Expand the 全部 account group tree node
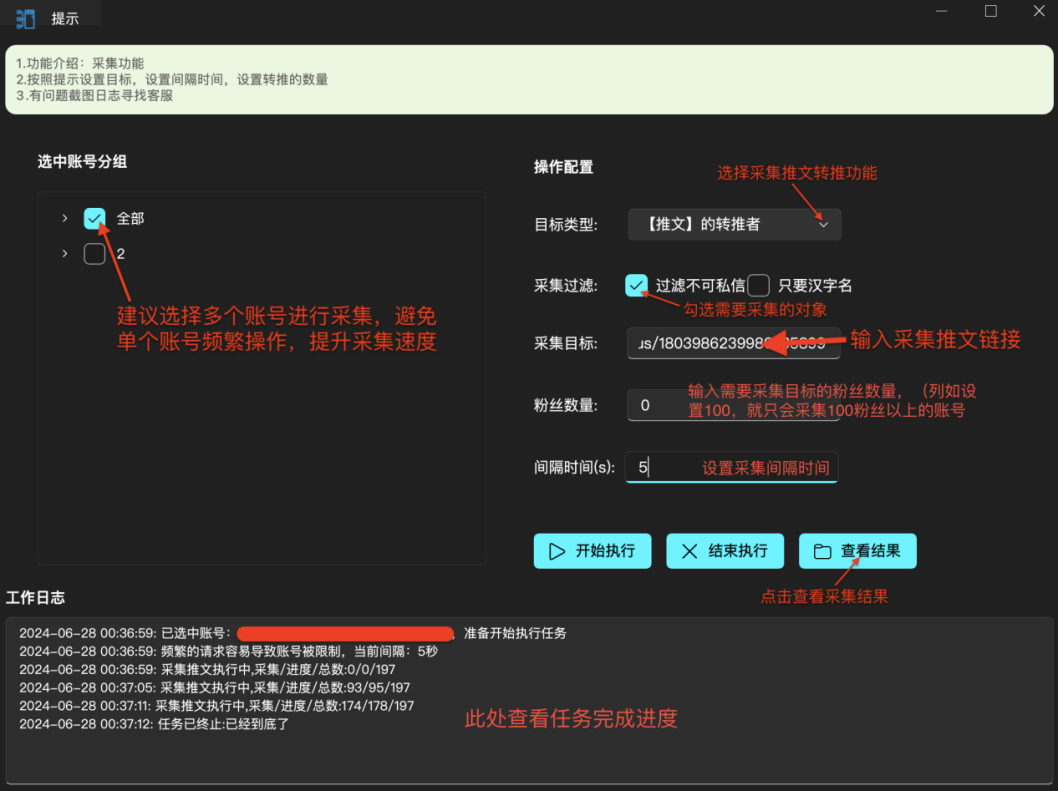1058x791 pixels. point(65,218)
